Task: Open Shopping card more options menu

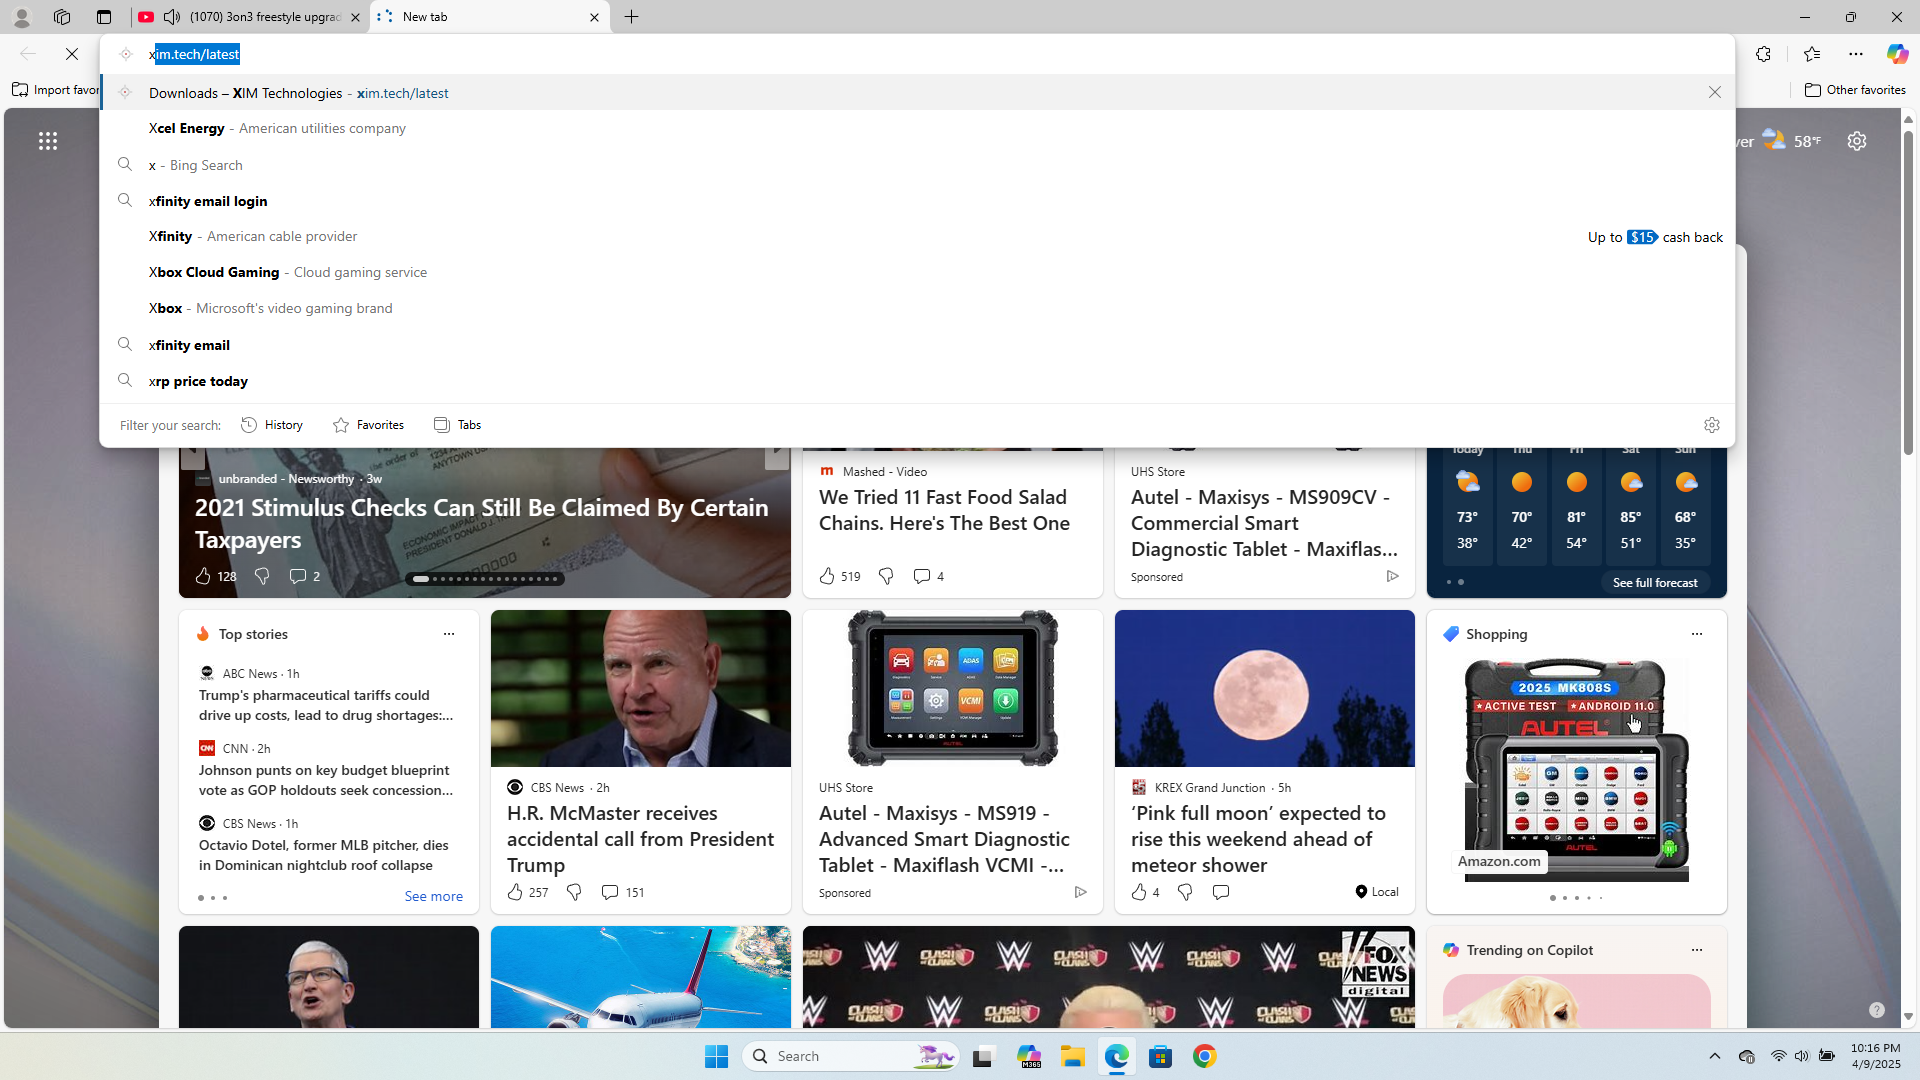Action: pos(1697,634)
